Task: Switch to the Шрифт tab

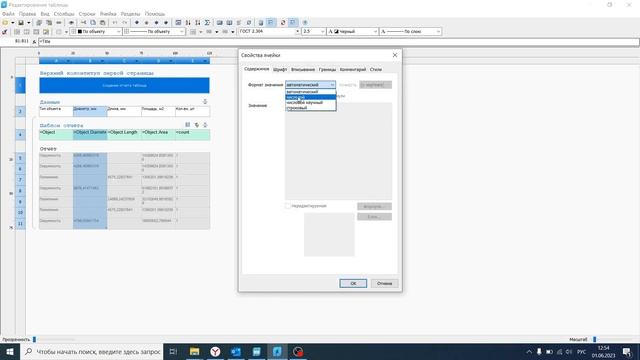Action: (x=280, y=70)
